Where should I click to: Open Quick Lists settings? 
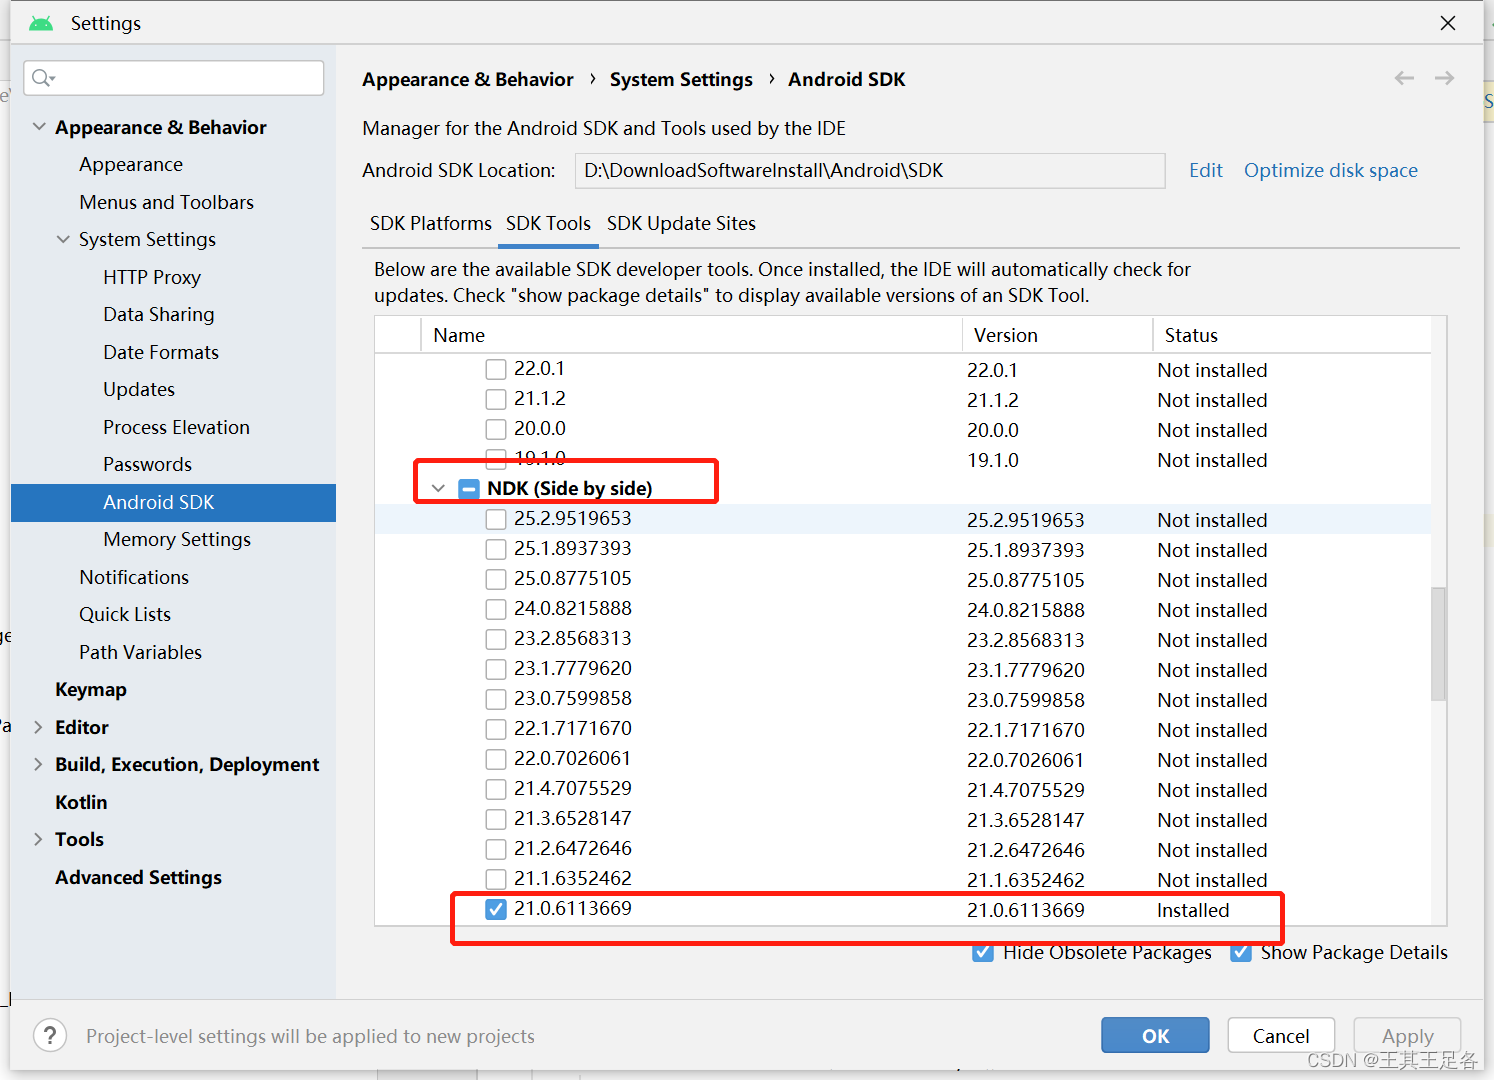tap(125, 614)
